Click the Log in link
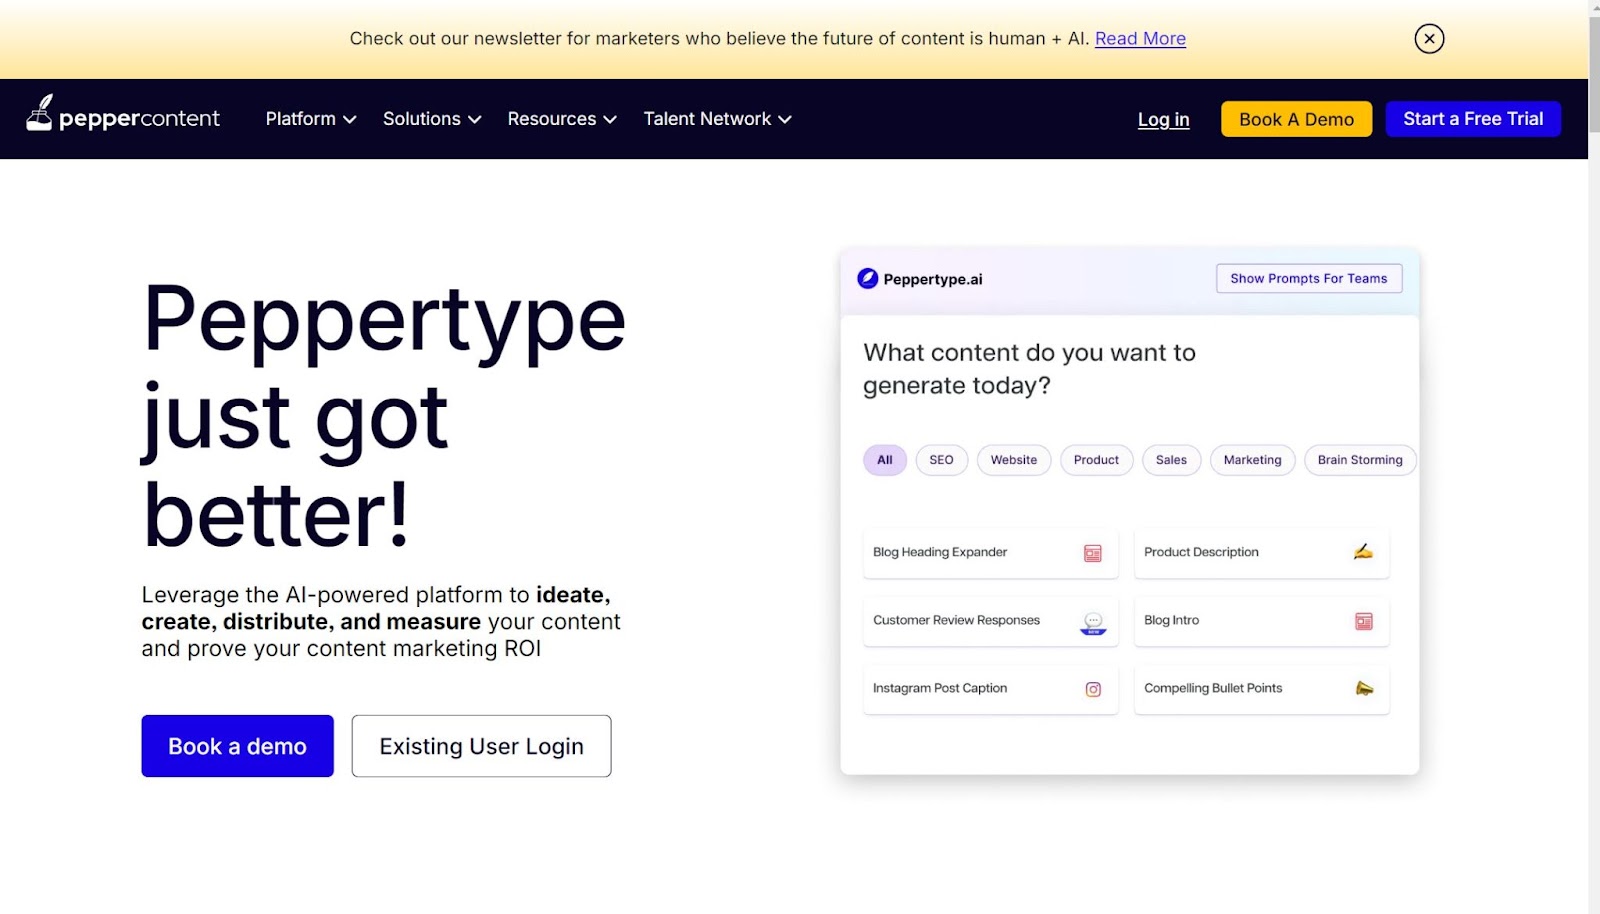Viewport: 1600px width, 914px height. point(1163,120)
